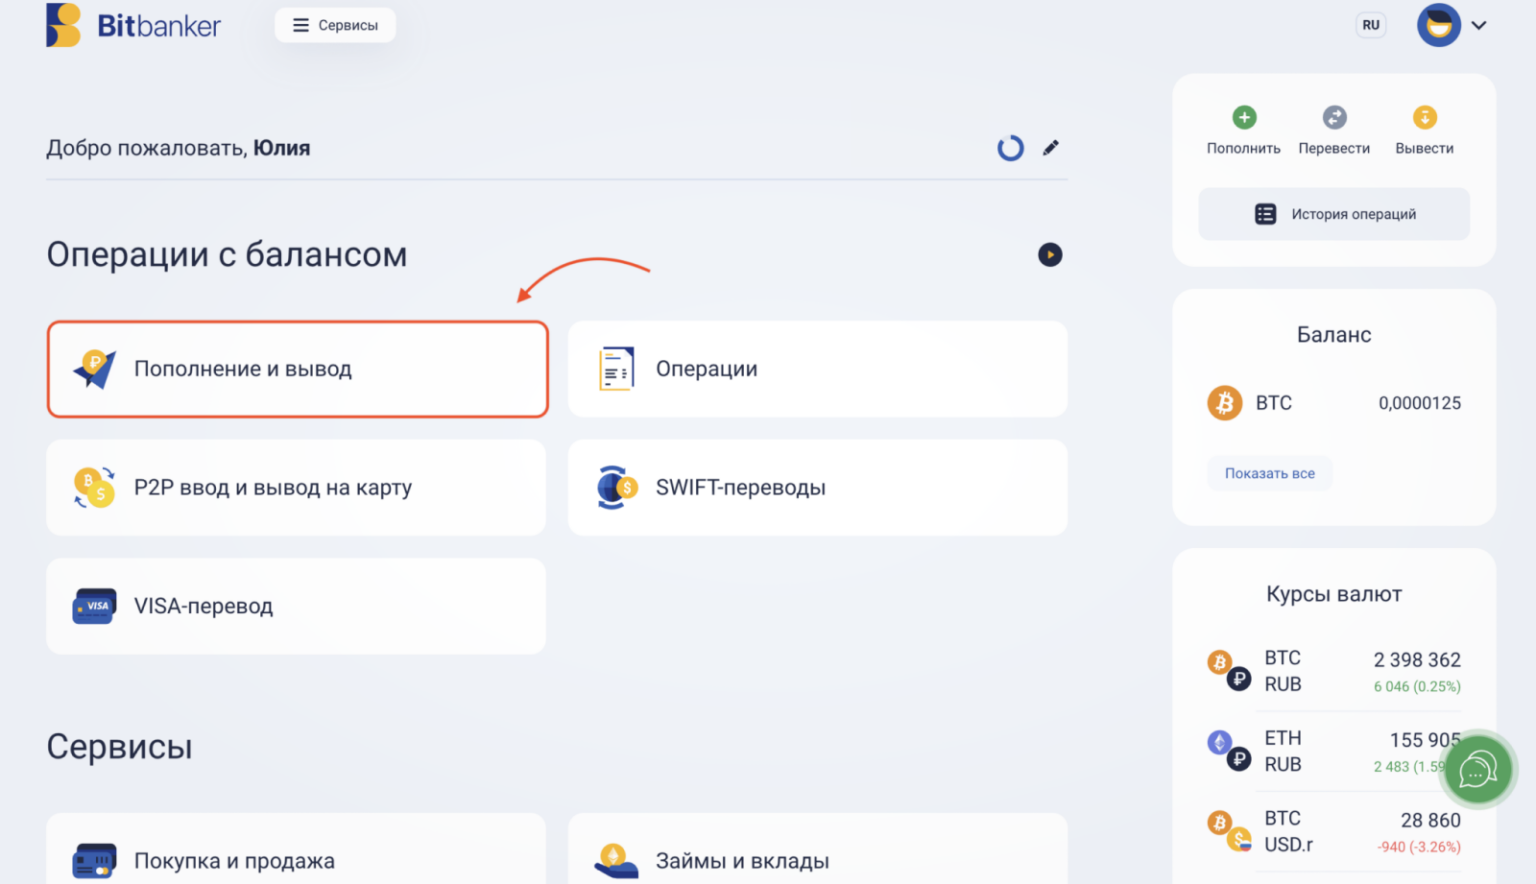Click the BTC USD.r pair icon
The width and height of the screenshot is (1536, 884).
pyautogui.click(x=1229, y=831)
